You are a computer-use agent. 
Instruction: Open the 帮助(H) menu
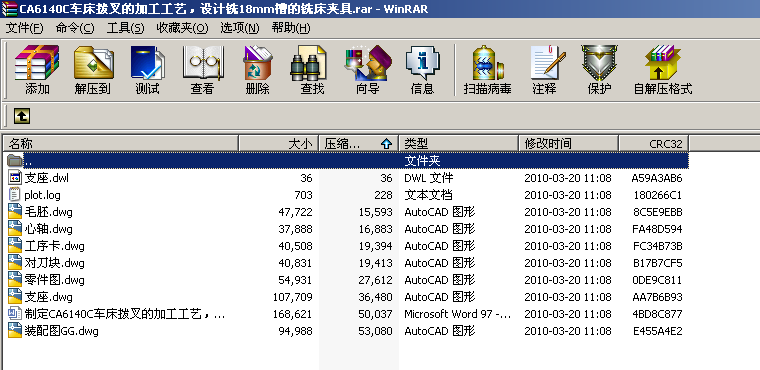(291, 28)
